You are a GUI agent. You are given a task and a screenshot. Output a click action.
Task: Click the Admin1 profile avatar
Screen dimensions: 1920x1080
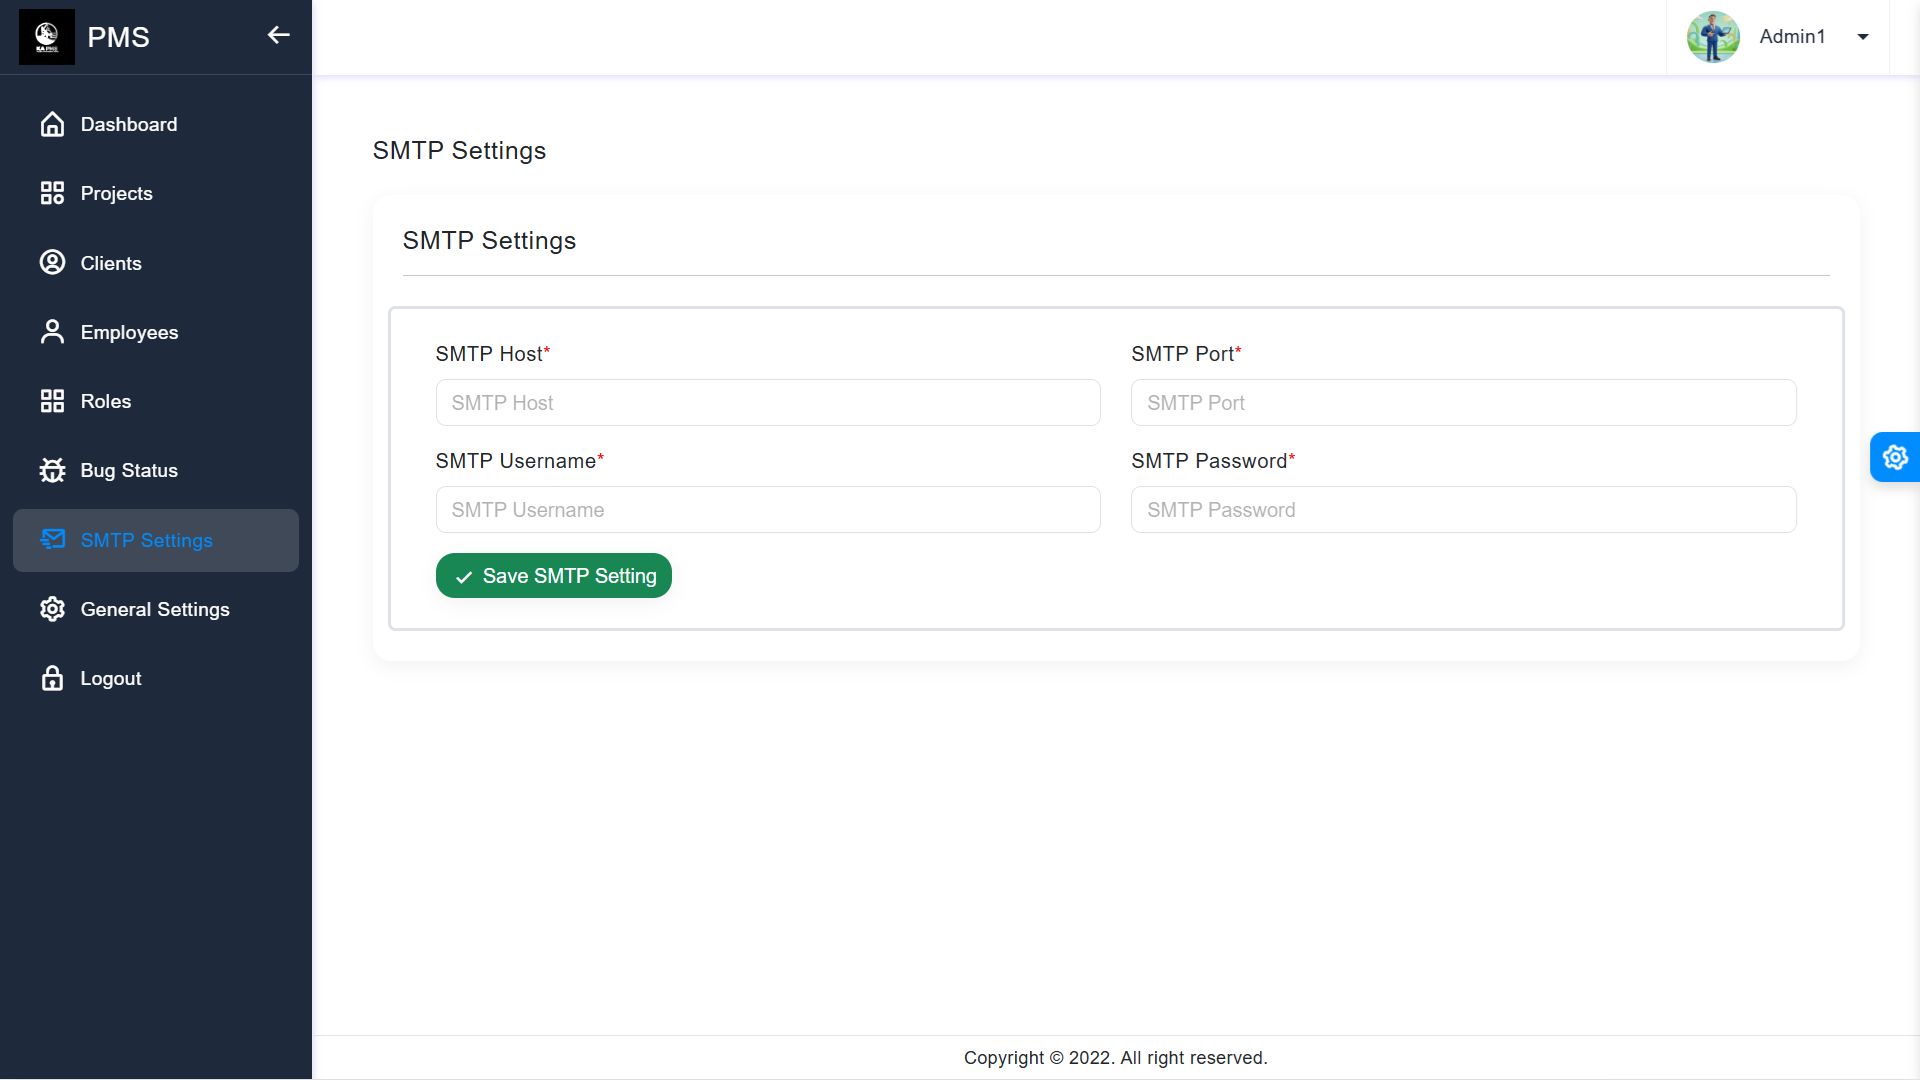1713,37
